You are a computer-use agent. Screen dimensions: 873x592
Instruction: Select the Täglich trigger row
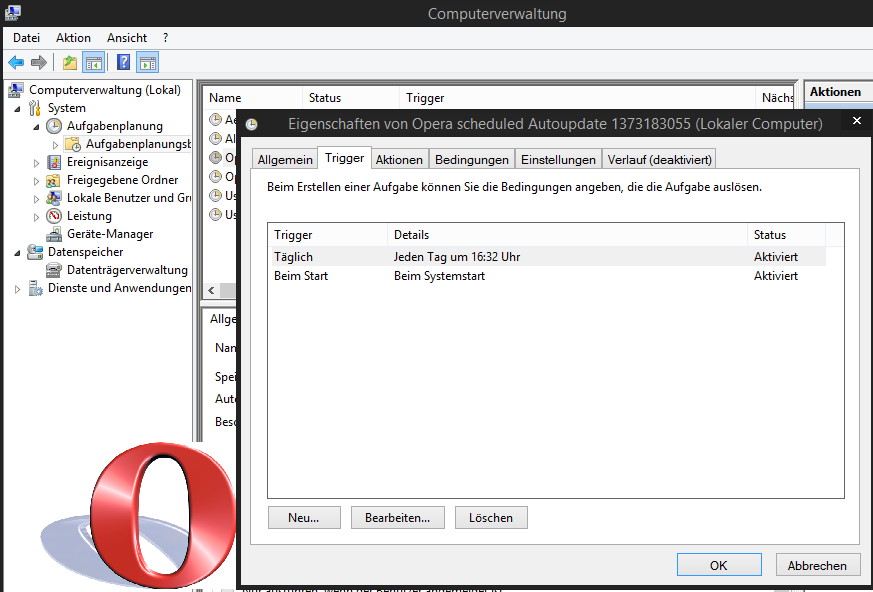pyautogui.click(x=547, y=257)
